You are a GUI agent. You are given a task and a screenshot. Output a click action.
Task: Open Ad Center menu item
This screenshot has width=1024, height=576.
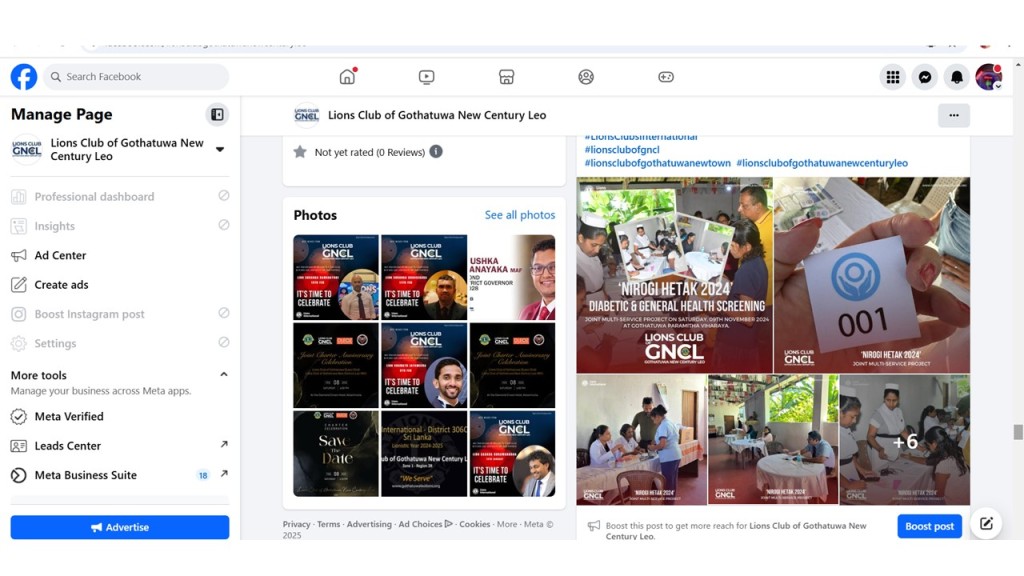click(120, 255)
